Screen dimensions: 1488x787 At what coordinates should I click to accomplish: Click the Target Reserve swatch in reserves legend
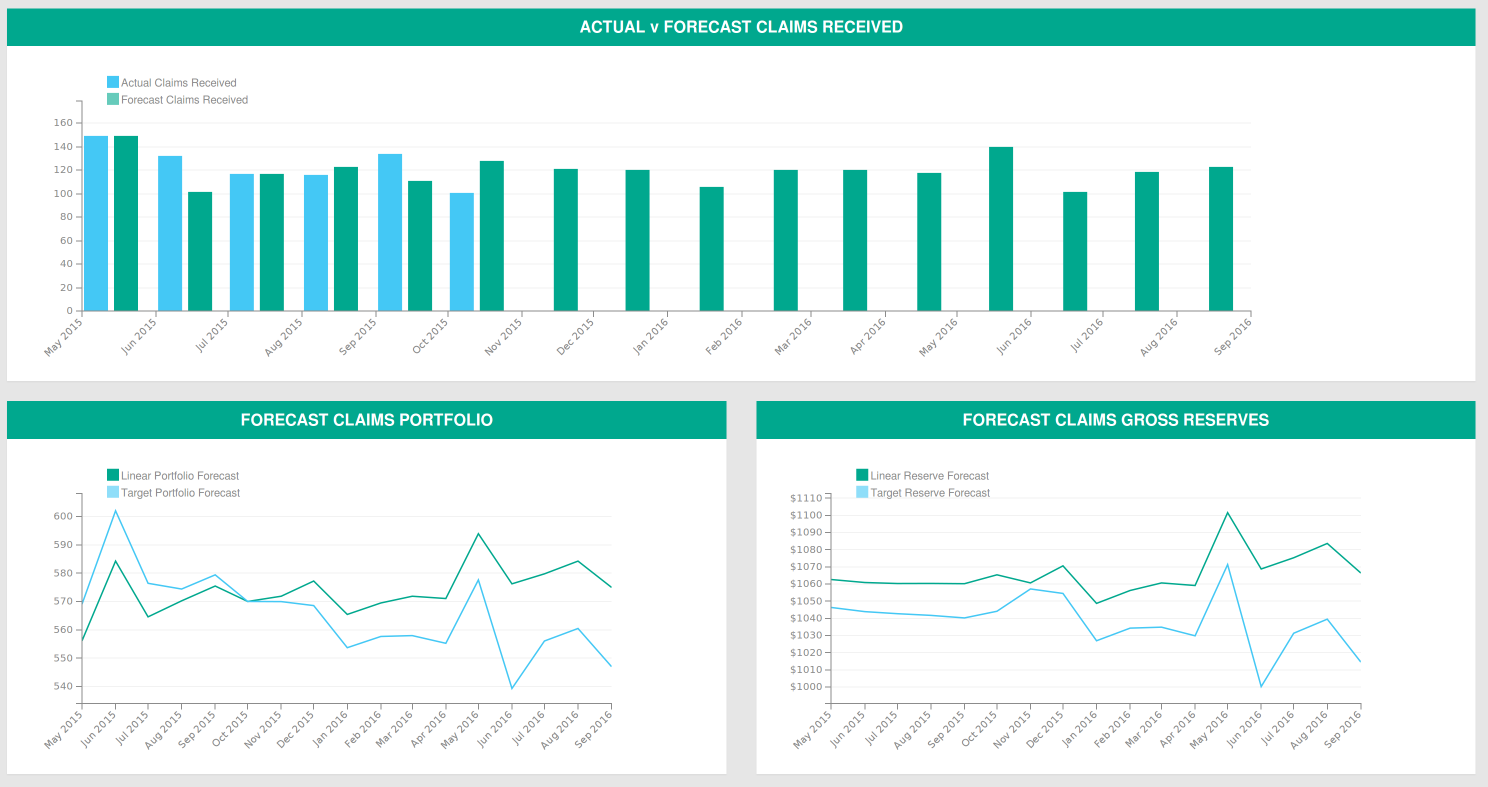click(863, 493)
